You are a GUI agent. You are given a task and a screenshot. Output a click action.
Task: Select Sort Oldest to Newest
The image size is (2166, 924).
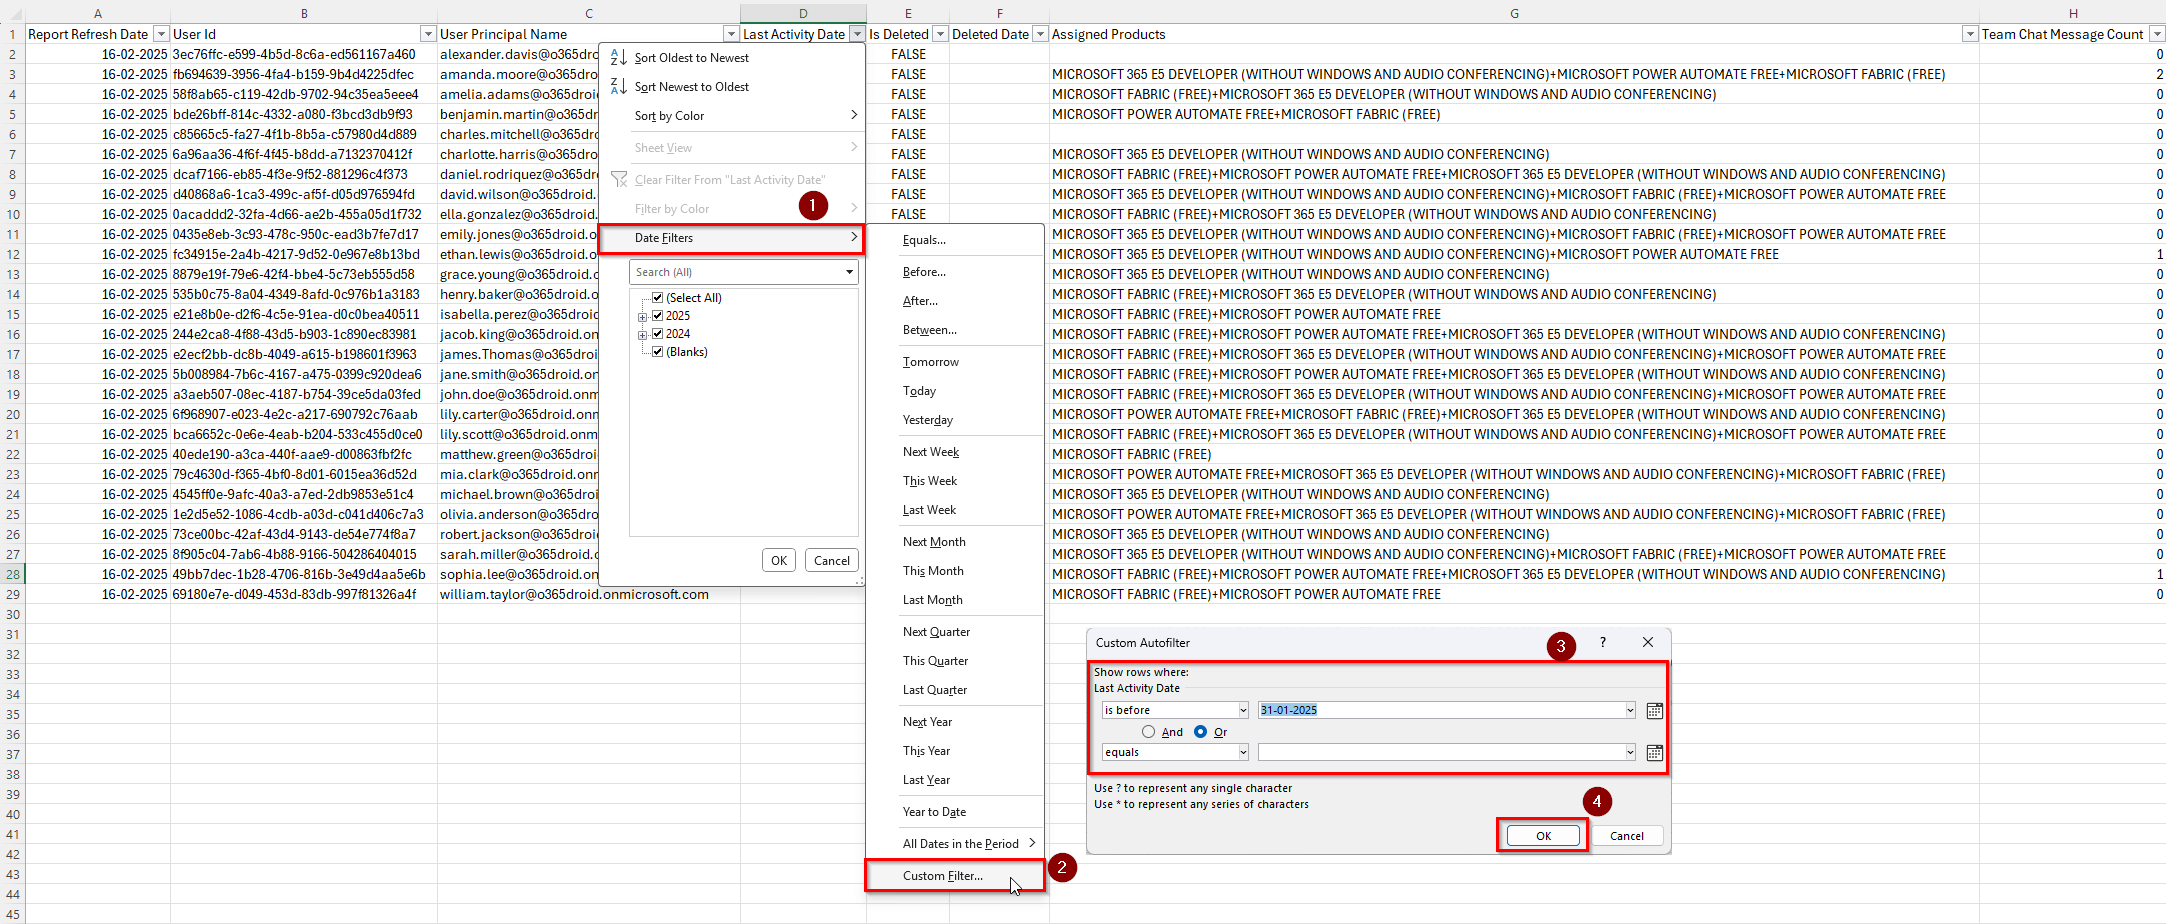click(x=691, y=57)
